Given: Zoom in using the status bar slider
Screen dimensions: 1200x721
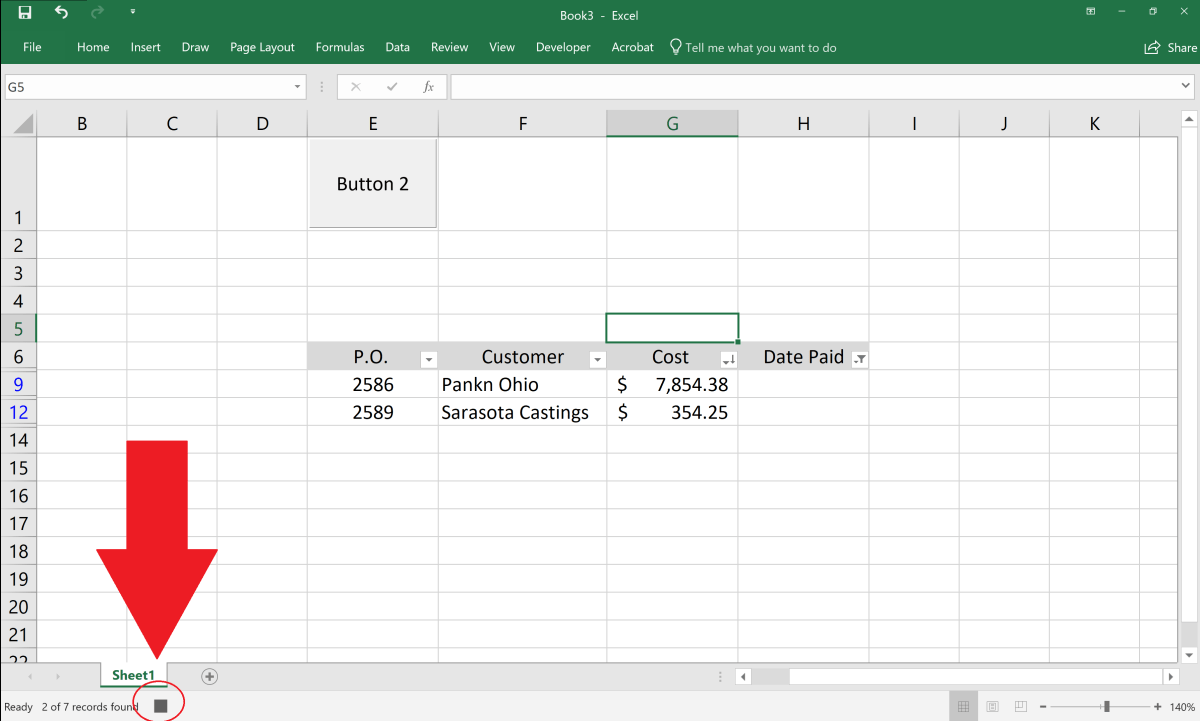Looking at the screenshot, I should [x=1157, y=705].
